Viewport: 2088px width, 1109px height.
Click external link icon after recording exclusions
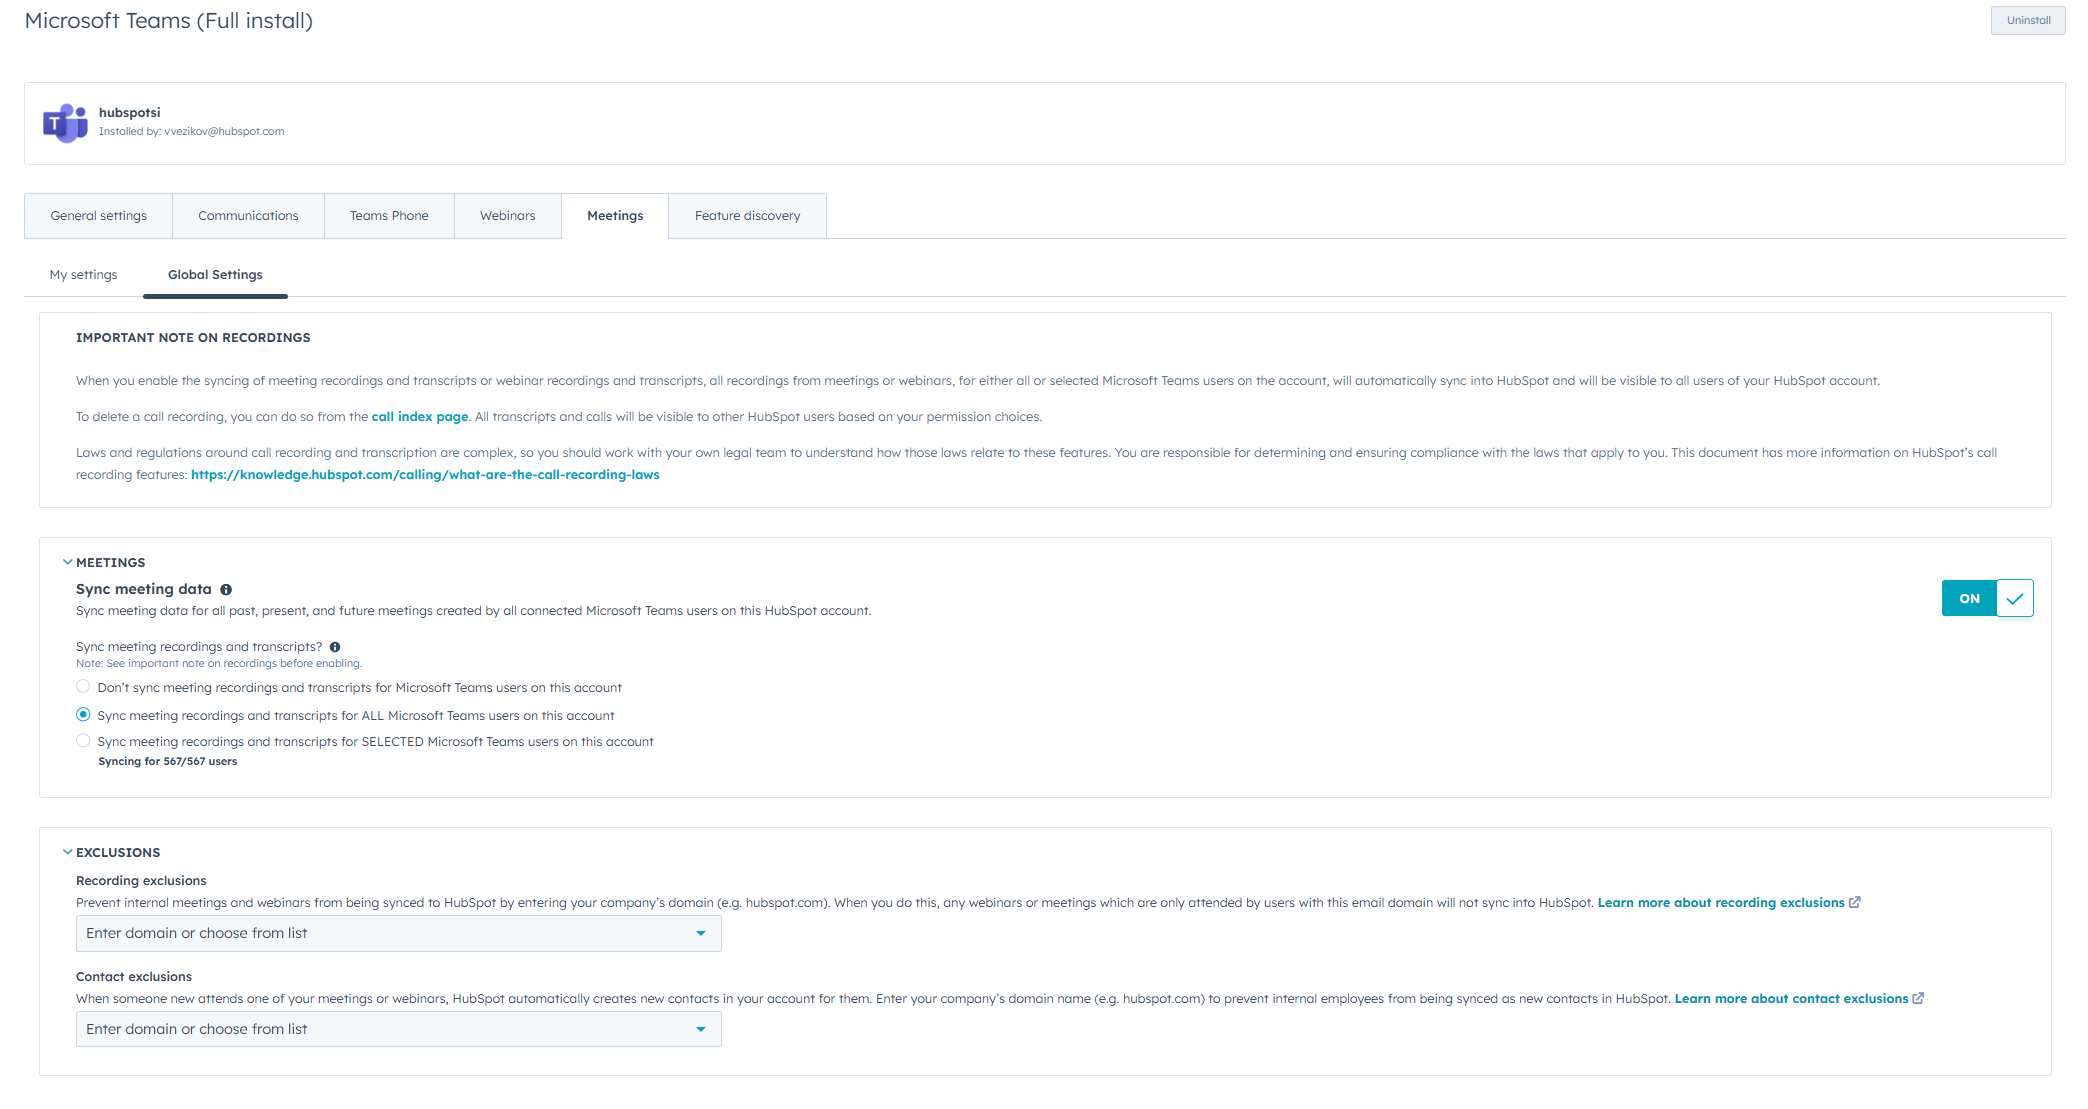pyautogui.click(x=1855, y=902)
